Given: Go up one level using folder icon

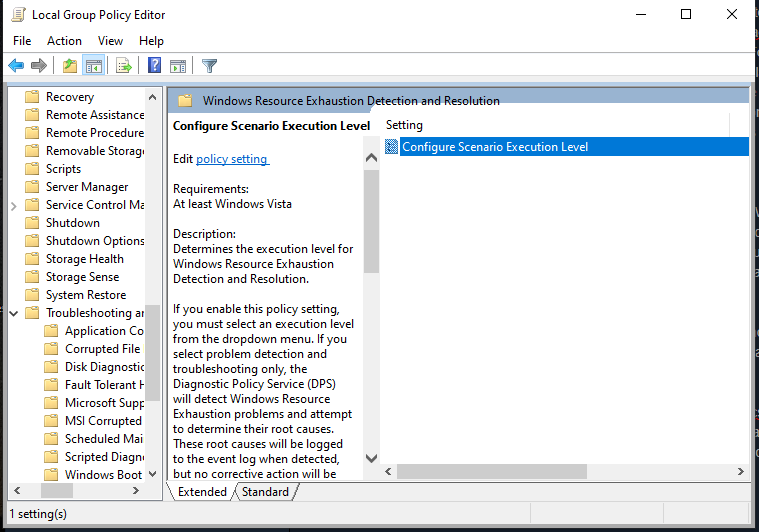Looking at the screenshot, I should tap(69, 66).
